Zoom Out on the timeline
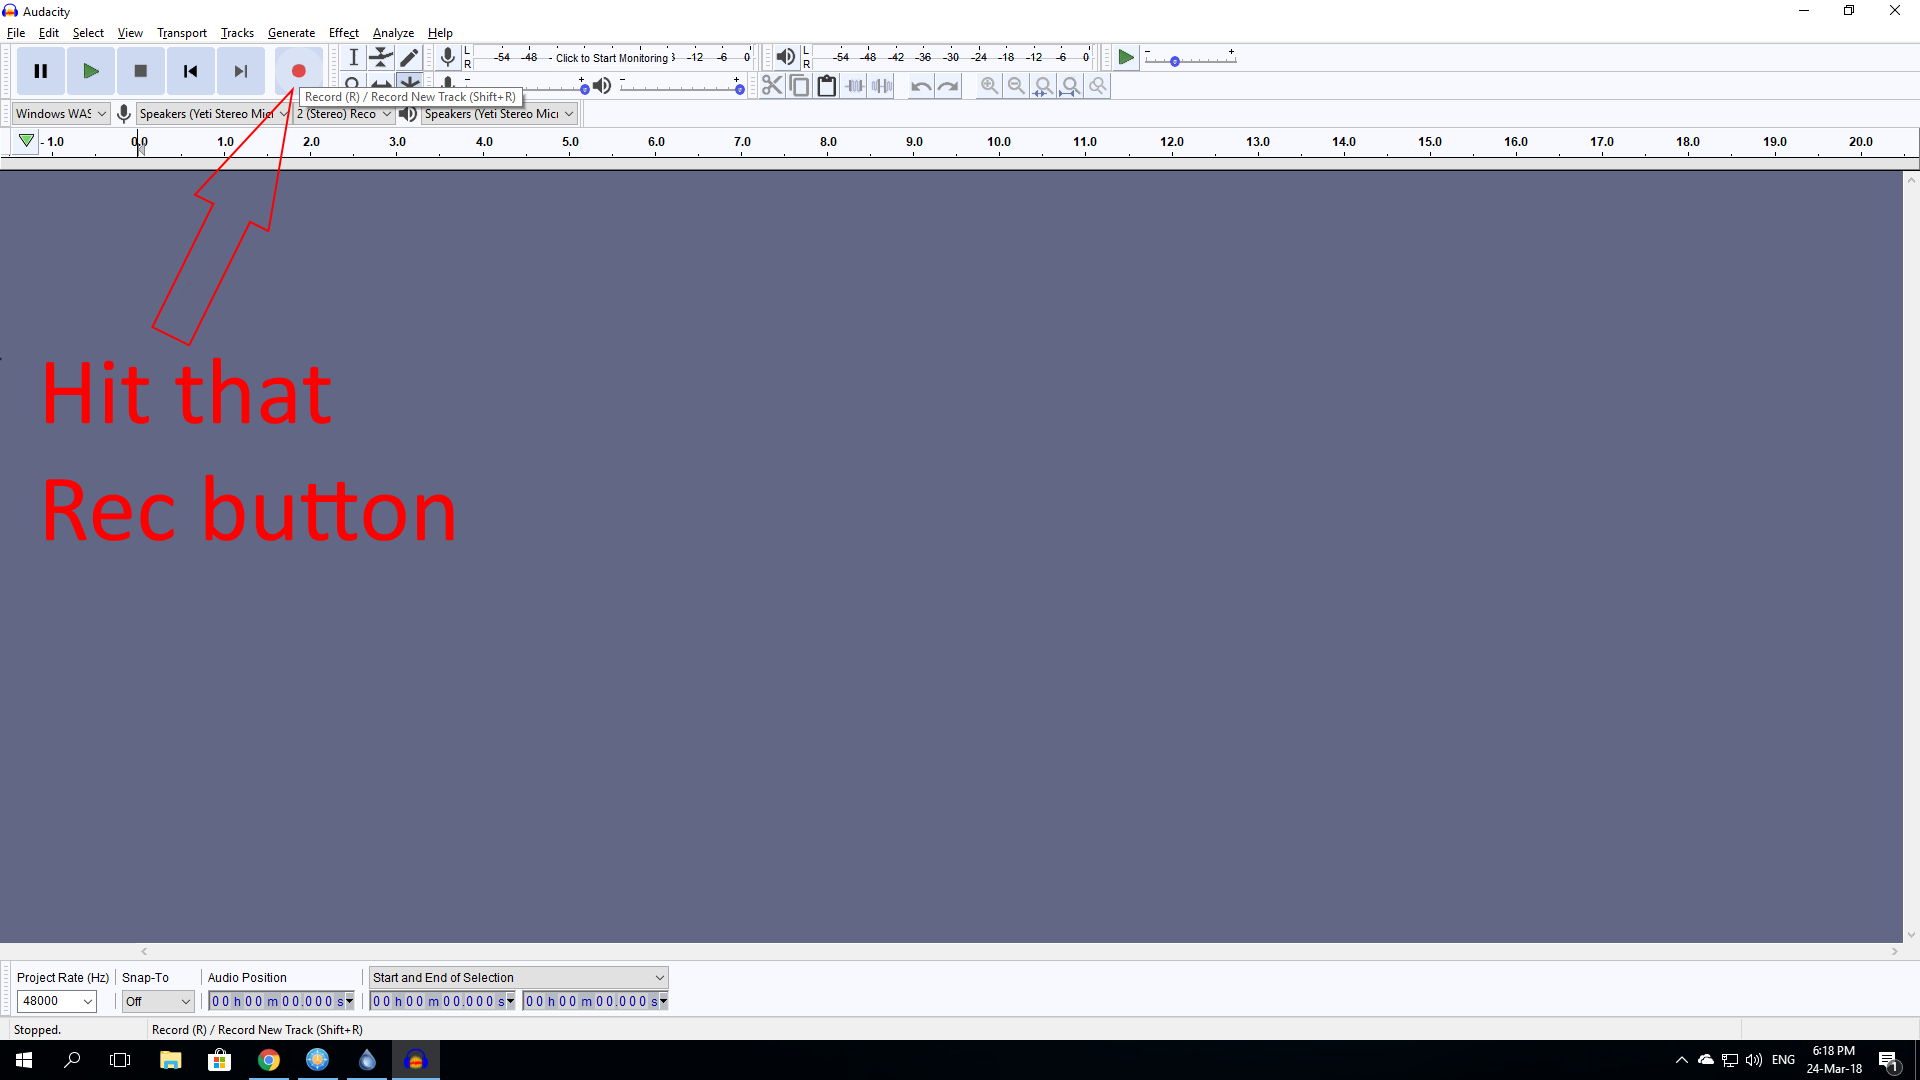1920x1080 pixels. (1016, 86)
